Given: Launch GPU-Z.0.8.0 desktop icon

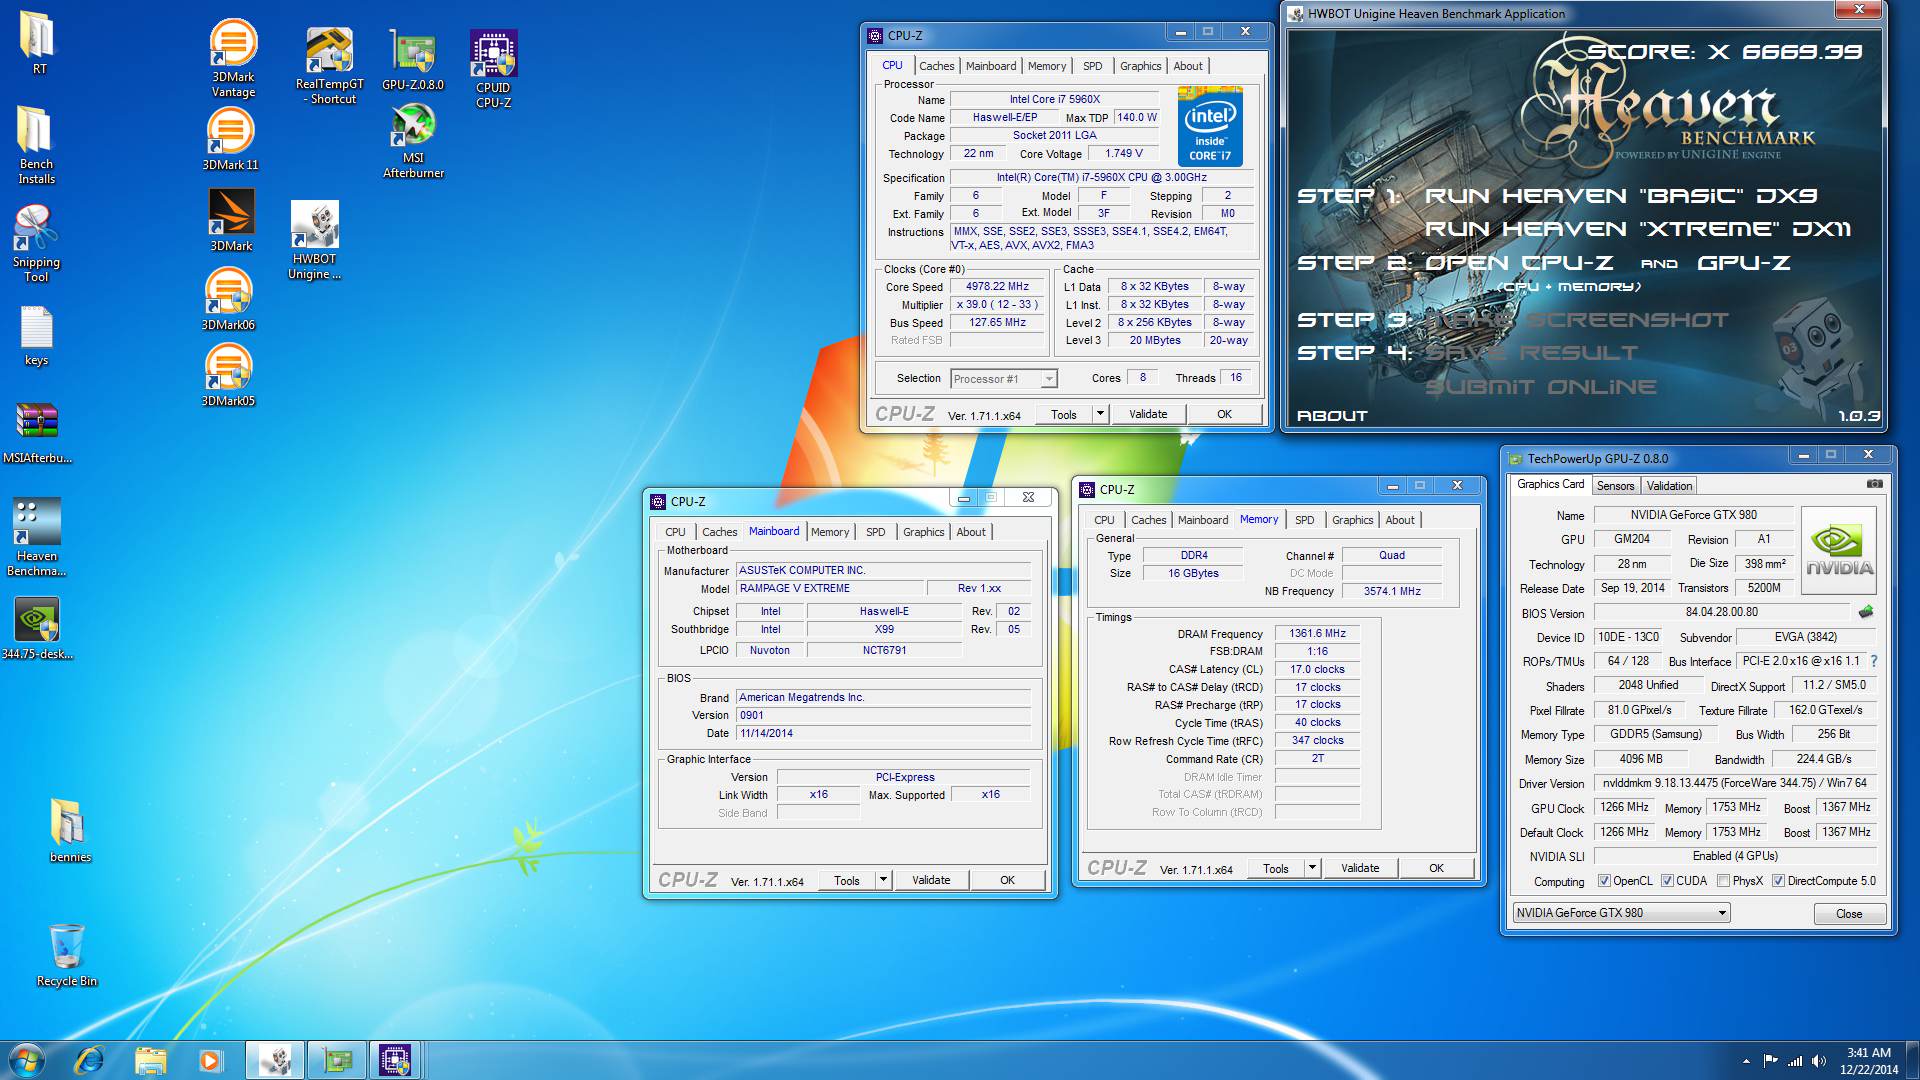Looking at the screenshot, I should [413, 60].
